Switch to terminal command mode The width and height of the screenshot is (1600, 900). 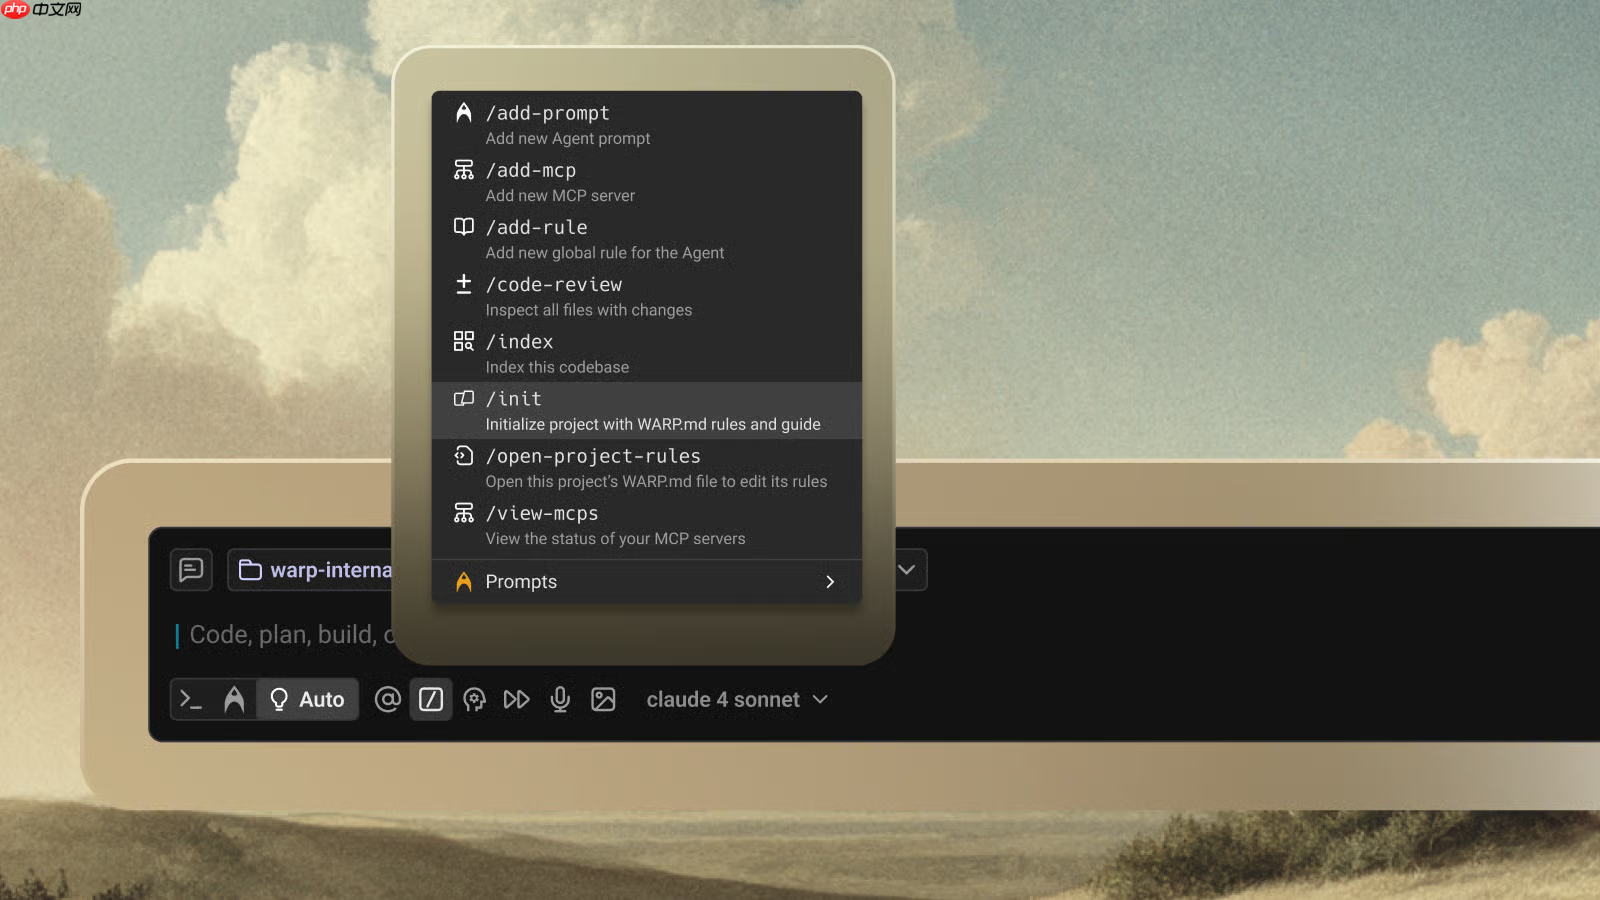(x=190, y=699)
